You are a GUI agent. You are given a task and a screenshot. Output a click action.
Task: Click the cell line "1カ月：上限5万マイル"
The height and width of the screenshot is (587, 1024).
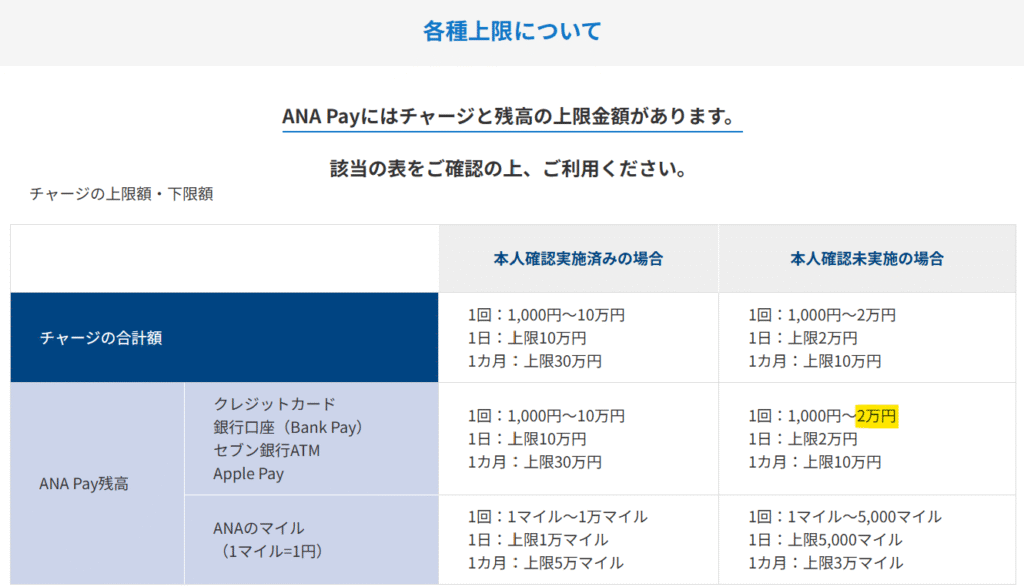(545, 563)
